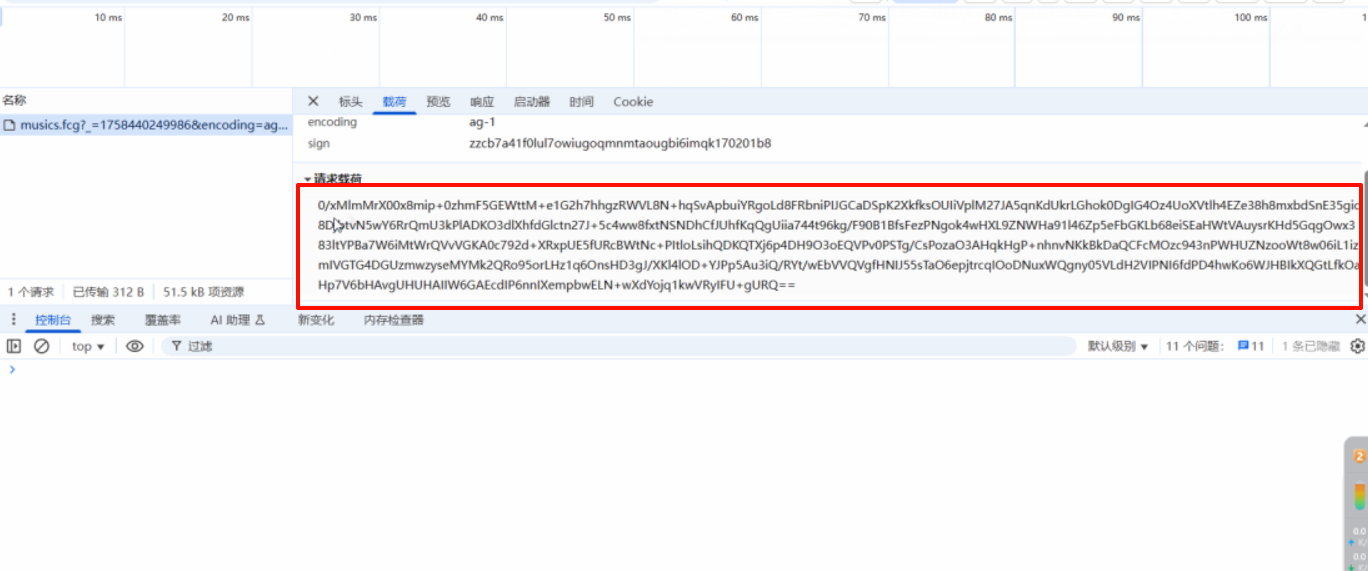Switch to the 标头 tab

click(350, 102)
